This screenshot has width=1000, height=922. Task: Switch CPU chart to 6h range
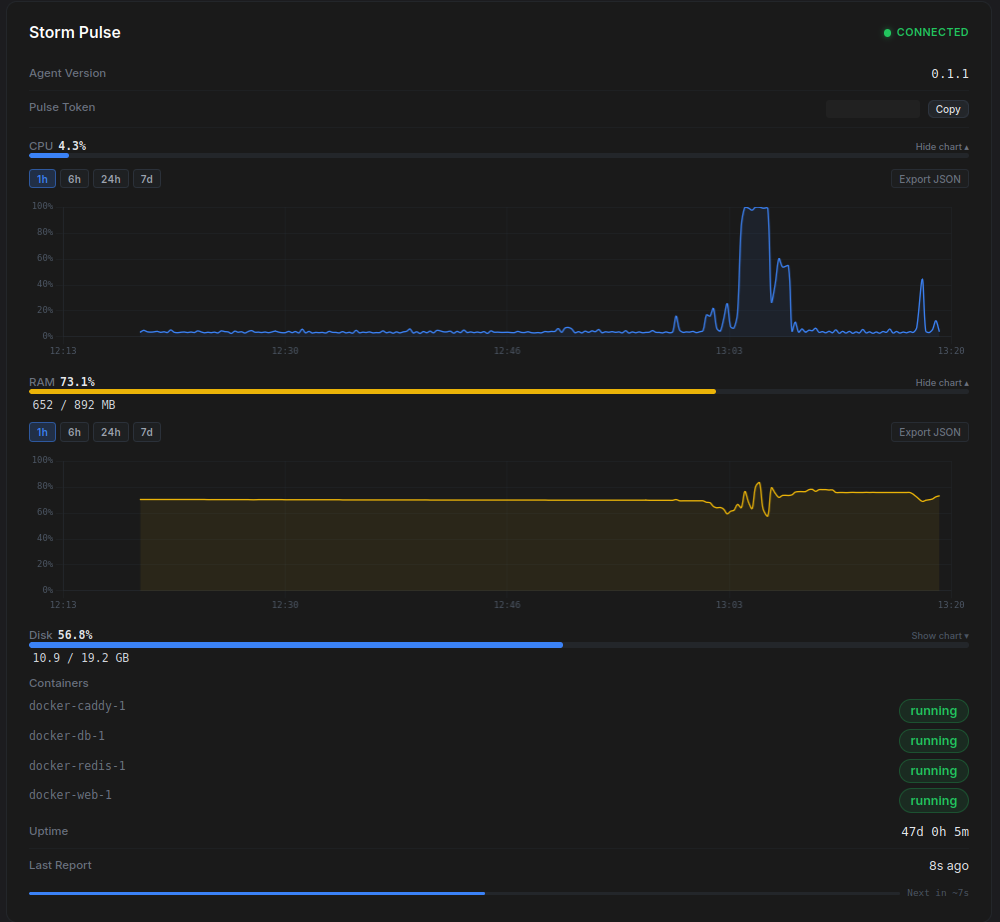(74, 178)
